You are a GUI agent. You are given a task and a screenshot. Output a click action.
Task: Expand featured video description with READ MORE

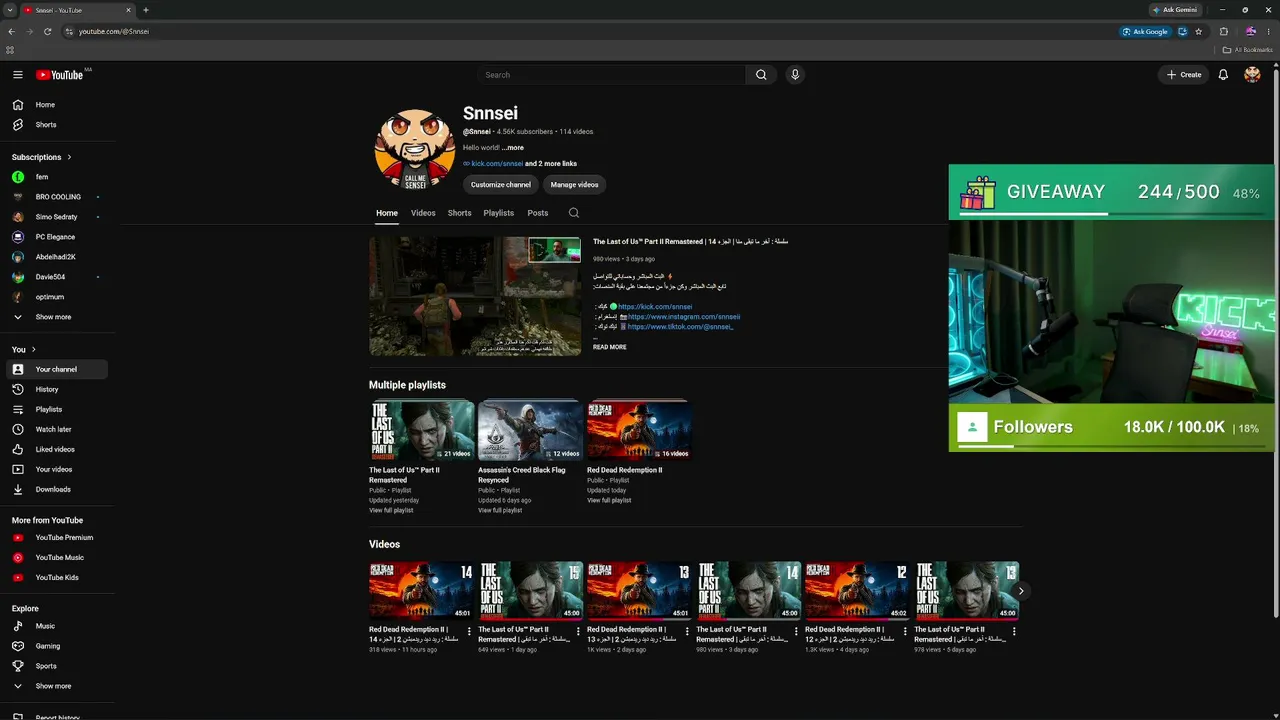click(609, 347)
